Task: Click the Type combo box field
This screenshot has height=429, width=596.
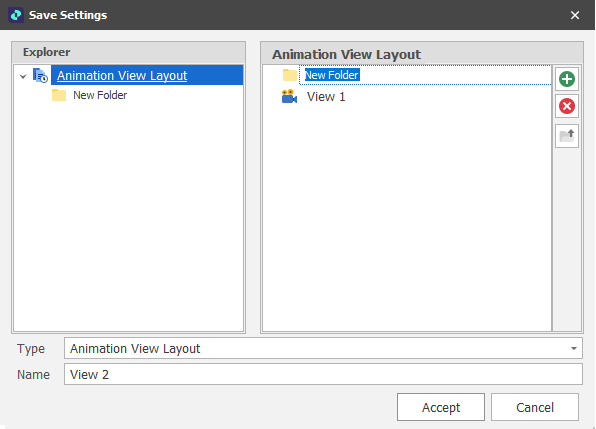Action: pos(323,348)
